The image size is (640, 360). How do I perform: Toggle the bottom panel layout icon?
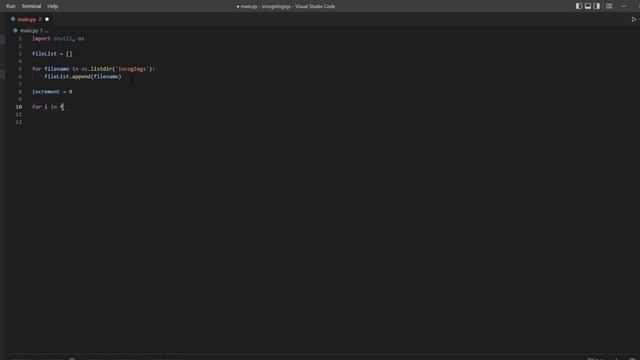point(588,6)
